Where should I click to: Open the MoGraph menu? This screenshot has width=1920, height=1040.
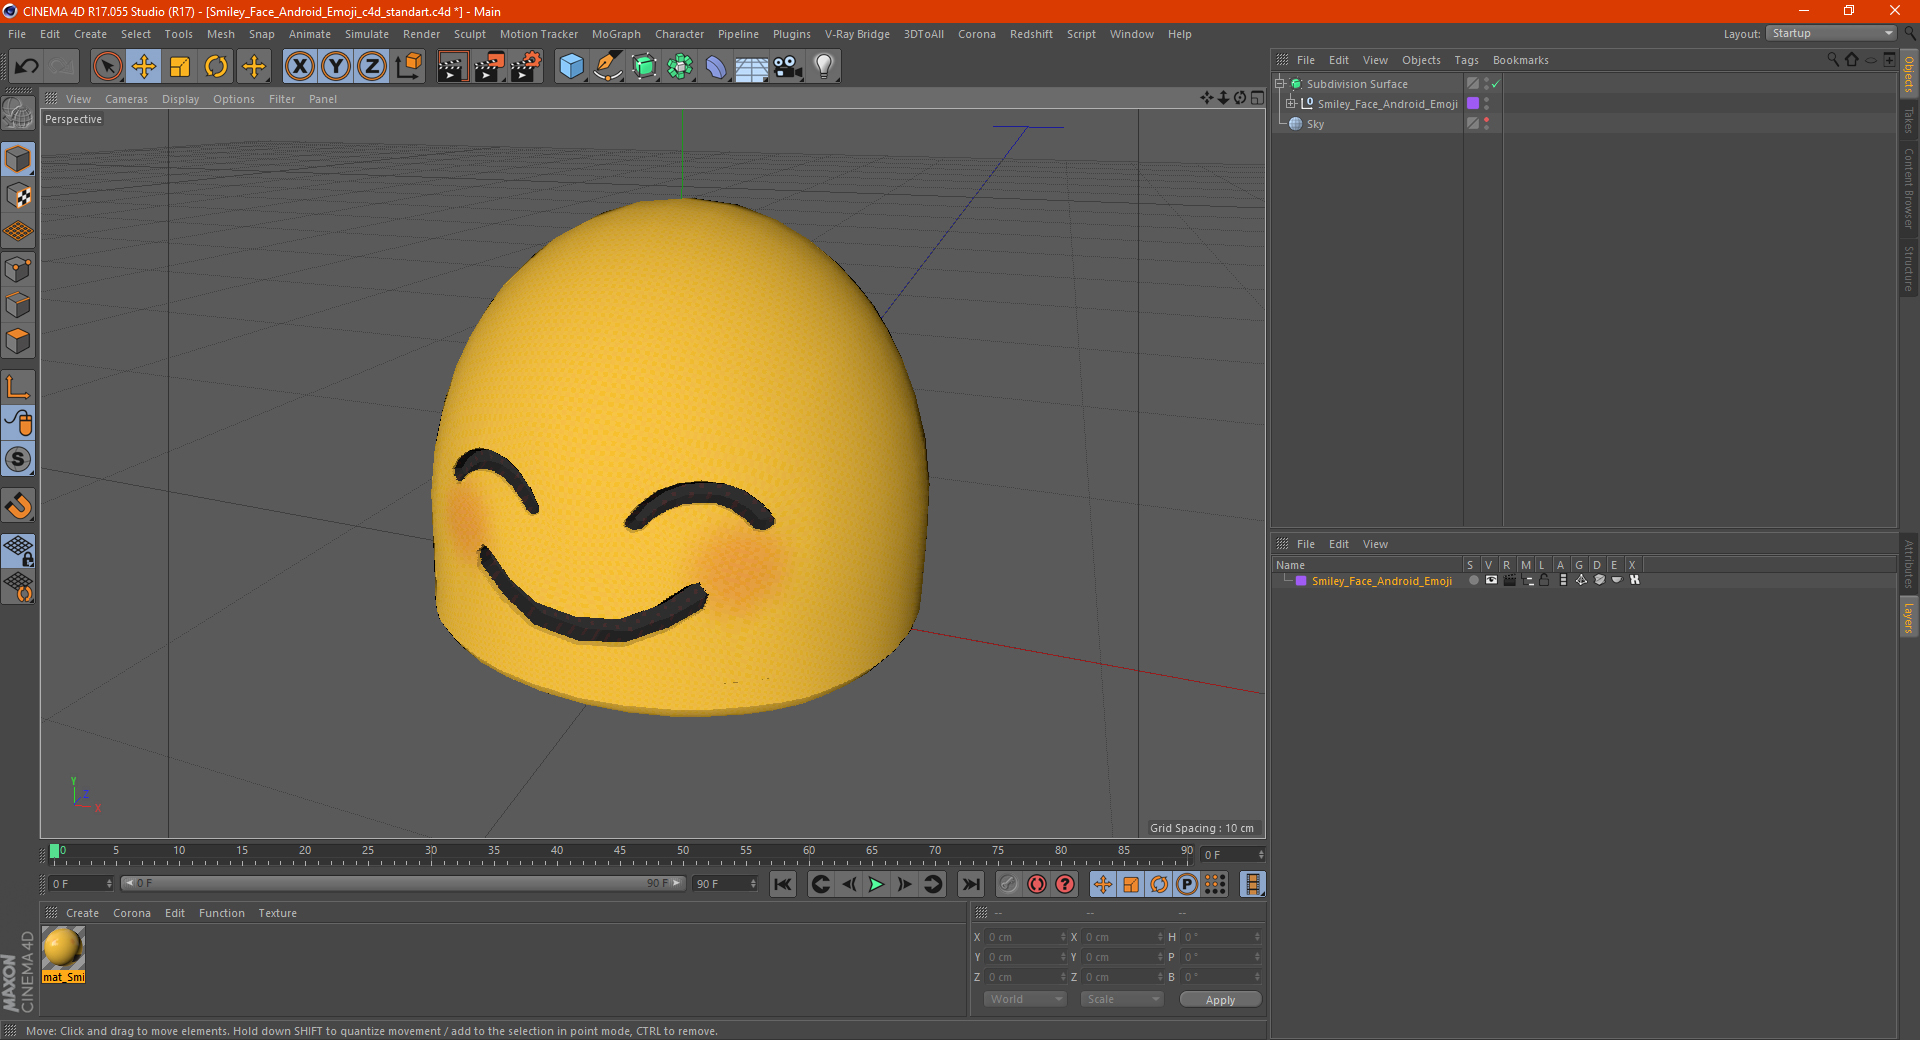[616, 34]
